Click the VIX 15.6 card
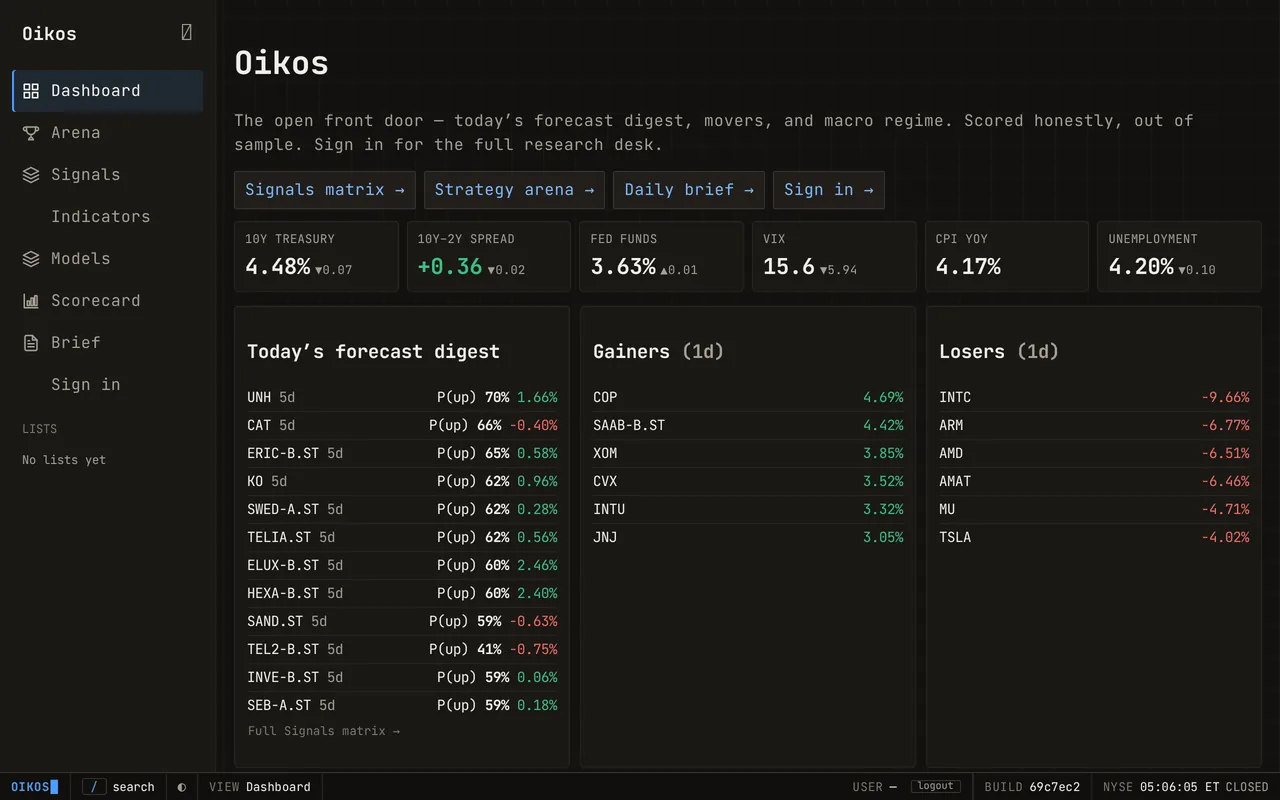The height and width of the screenshot is (800, 1280). [x=834, y=256]
